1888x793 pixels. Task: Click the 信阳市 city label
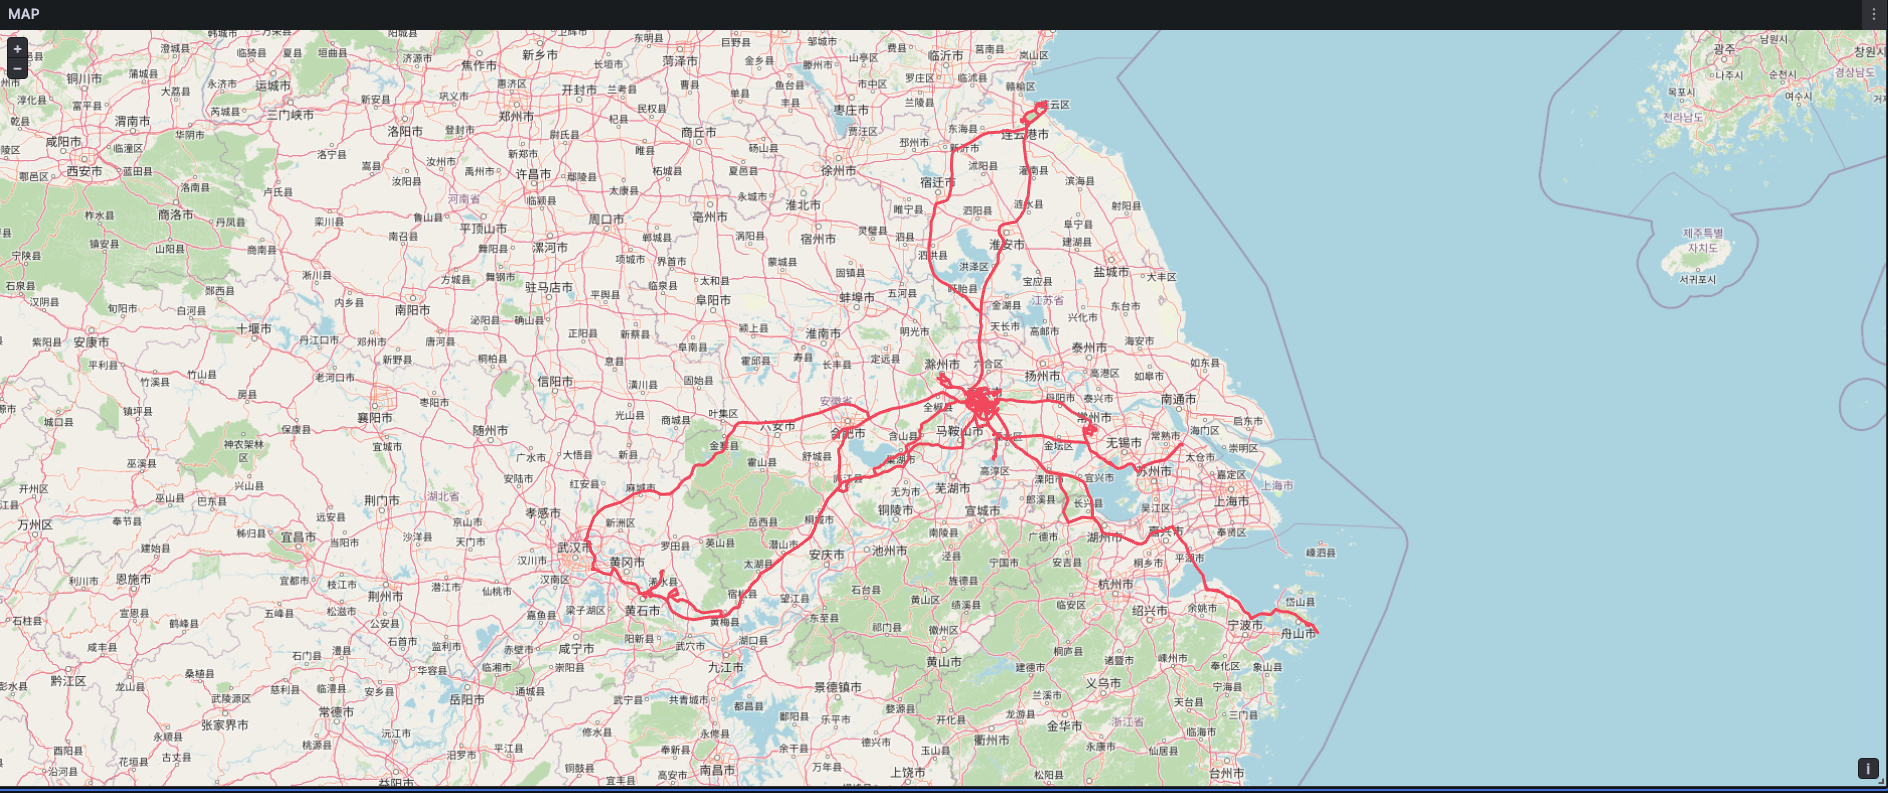[x=555, y=381]
